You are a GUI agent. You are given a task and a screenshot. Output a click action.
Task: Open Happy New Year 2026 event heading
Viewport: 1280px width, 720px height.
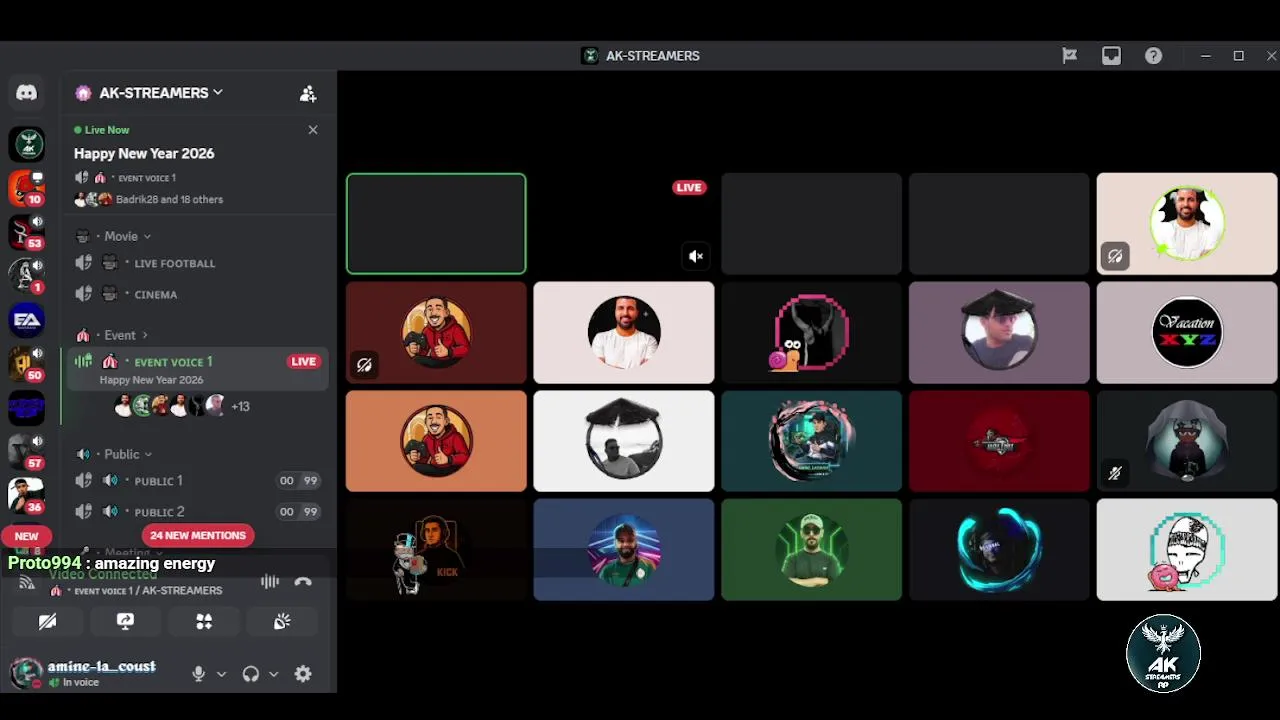[144, 153]
